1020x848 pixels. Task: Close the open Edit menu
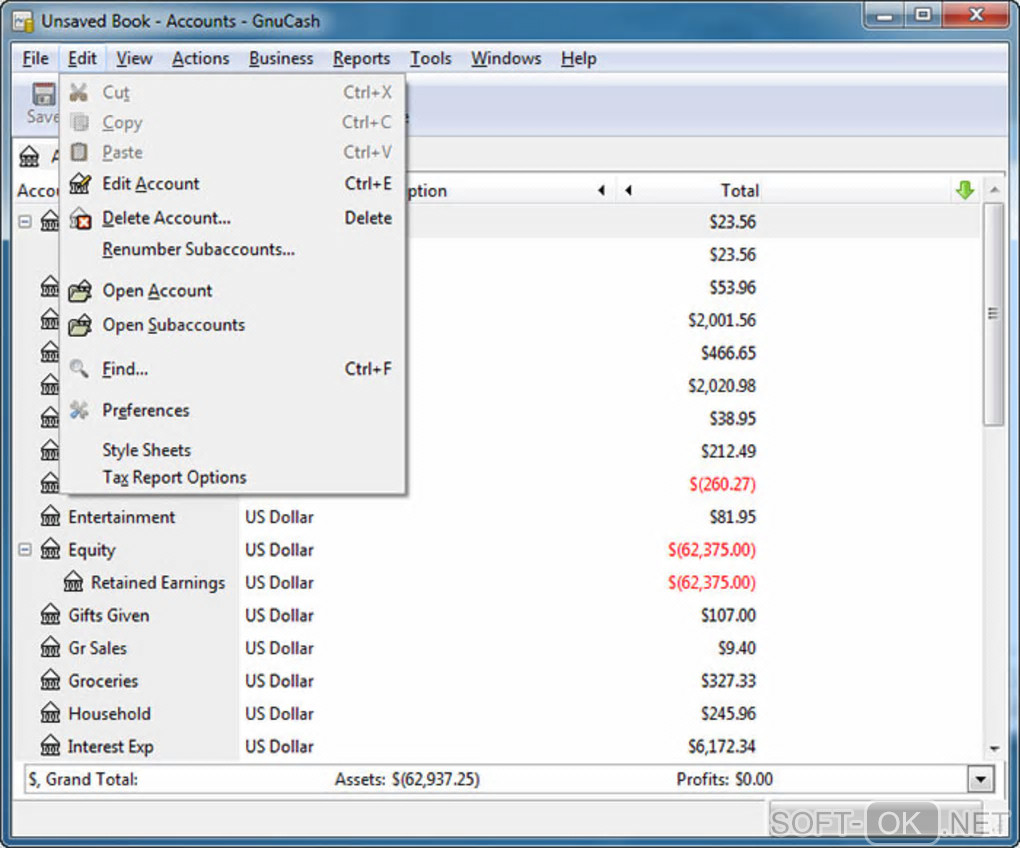(x=82, y=59)
